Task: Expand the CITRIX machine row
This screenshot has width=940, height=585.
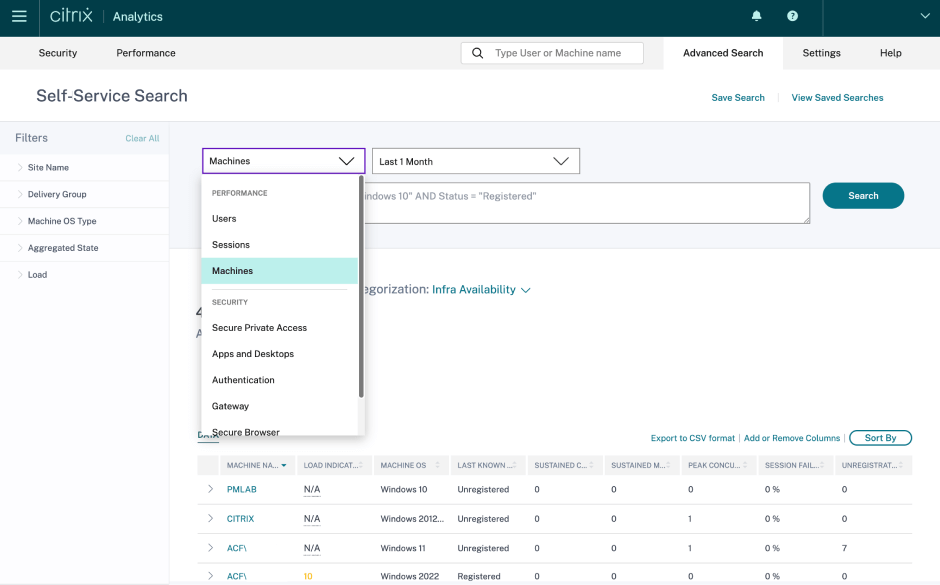Action: click(x=210, y=519)
